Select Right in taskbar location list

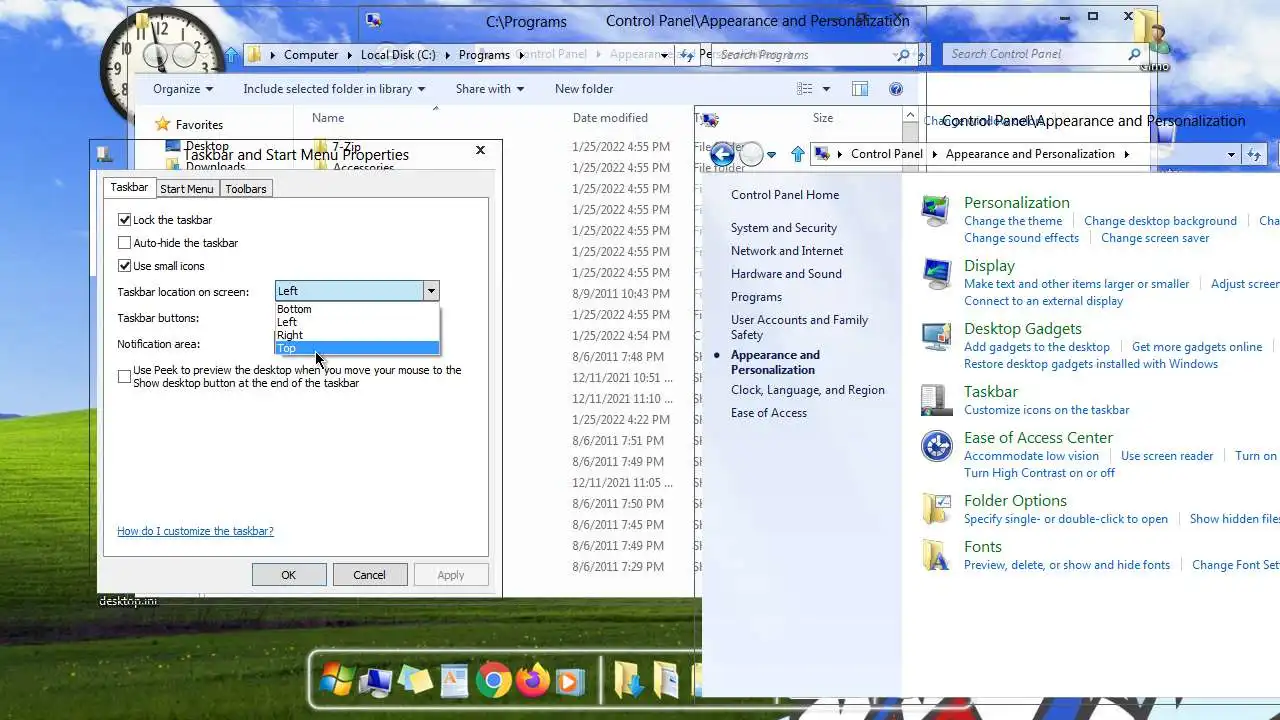357,335
